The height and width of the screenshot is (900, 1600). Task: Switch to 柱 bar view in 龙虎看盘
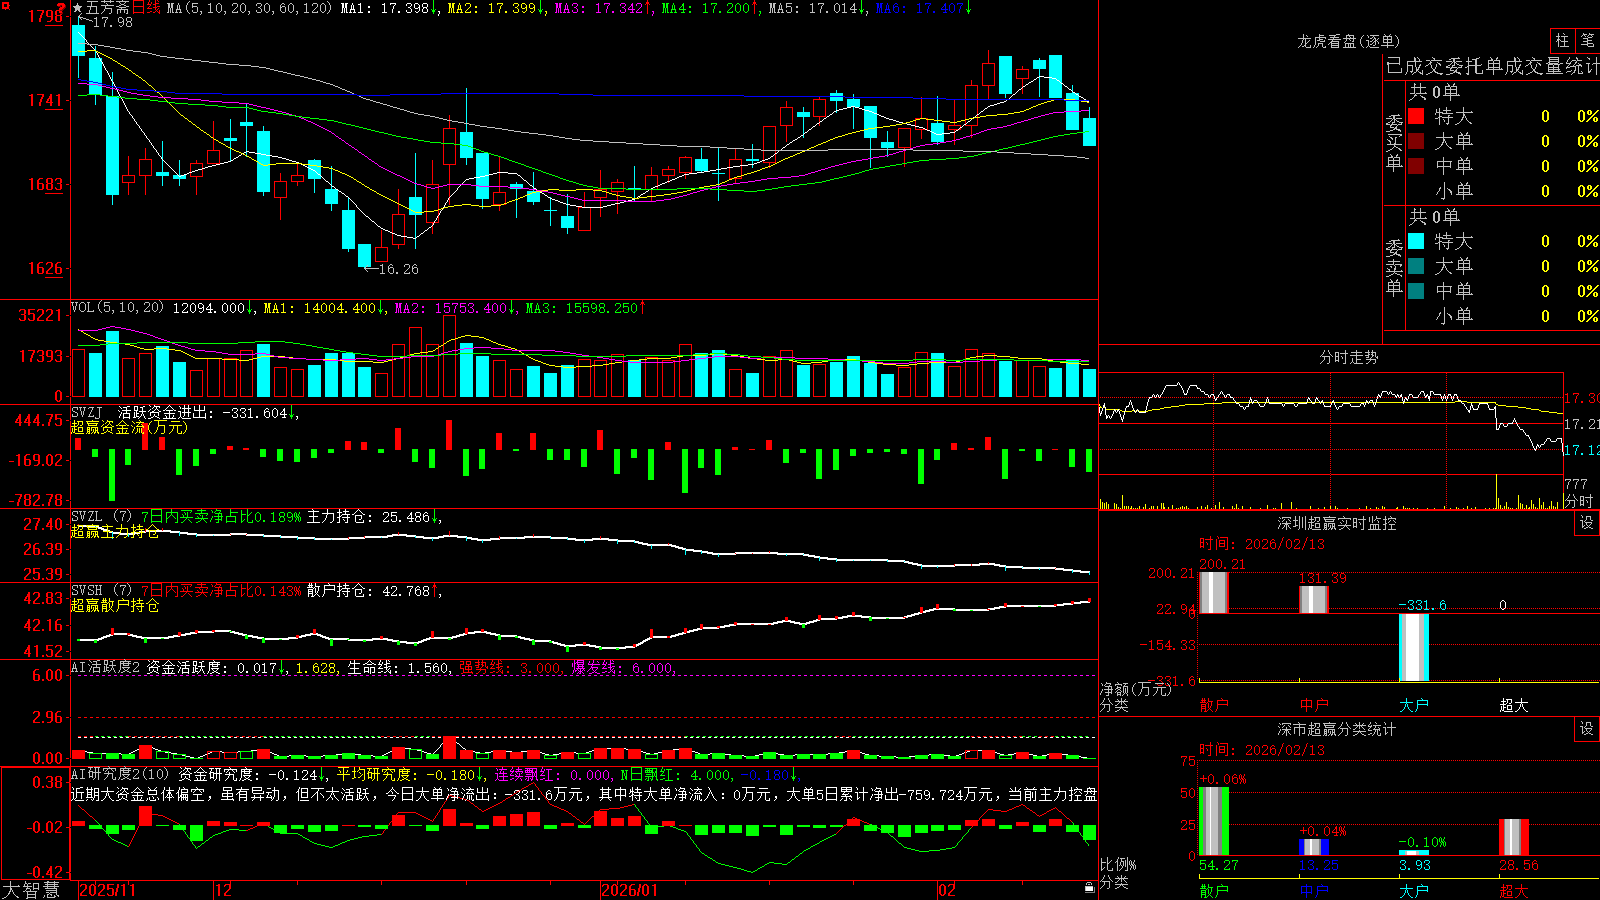(1562, 40)
